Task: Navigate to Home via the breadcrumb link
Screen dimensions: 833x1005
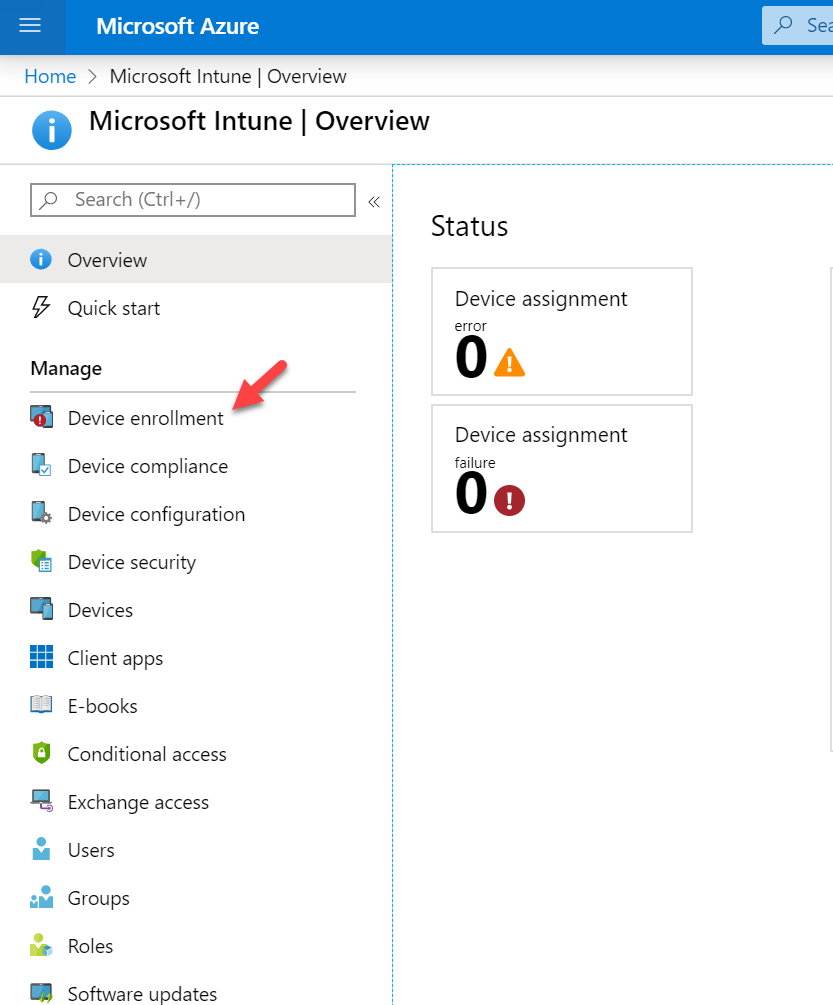Action: click(x=49, y=76)
